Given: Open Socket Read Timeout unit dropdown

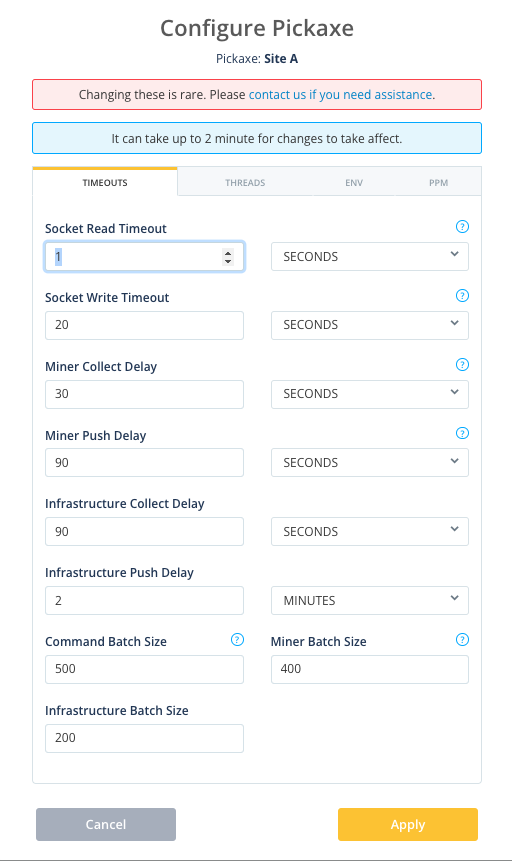Looking at the screenshot, I should [x=370, y=256].
